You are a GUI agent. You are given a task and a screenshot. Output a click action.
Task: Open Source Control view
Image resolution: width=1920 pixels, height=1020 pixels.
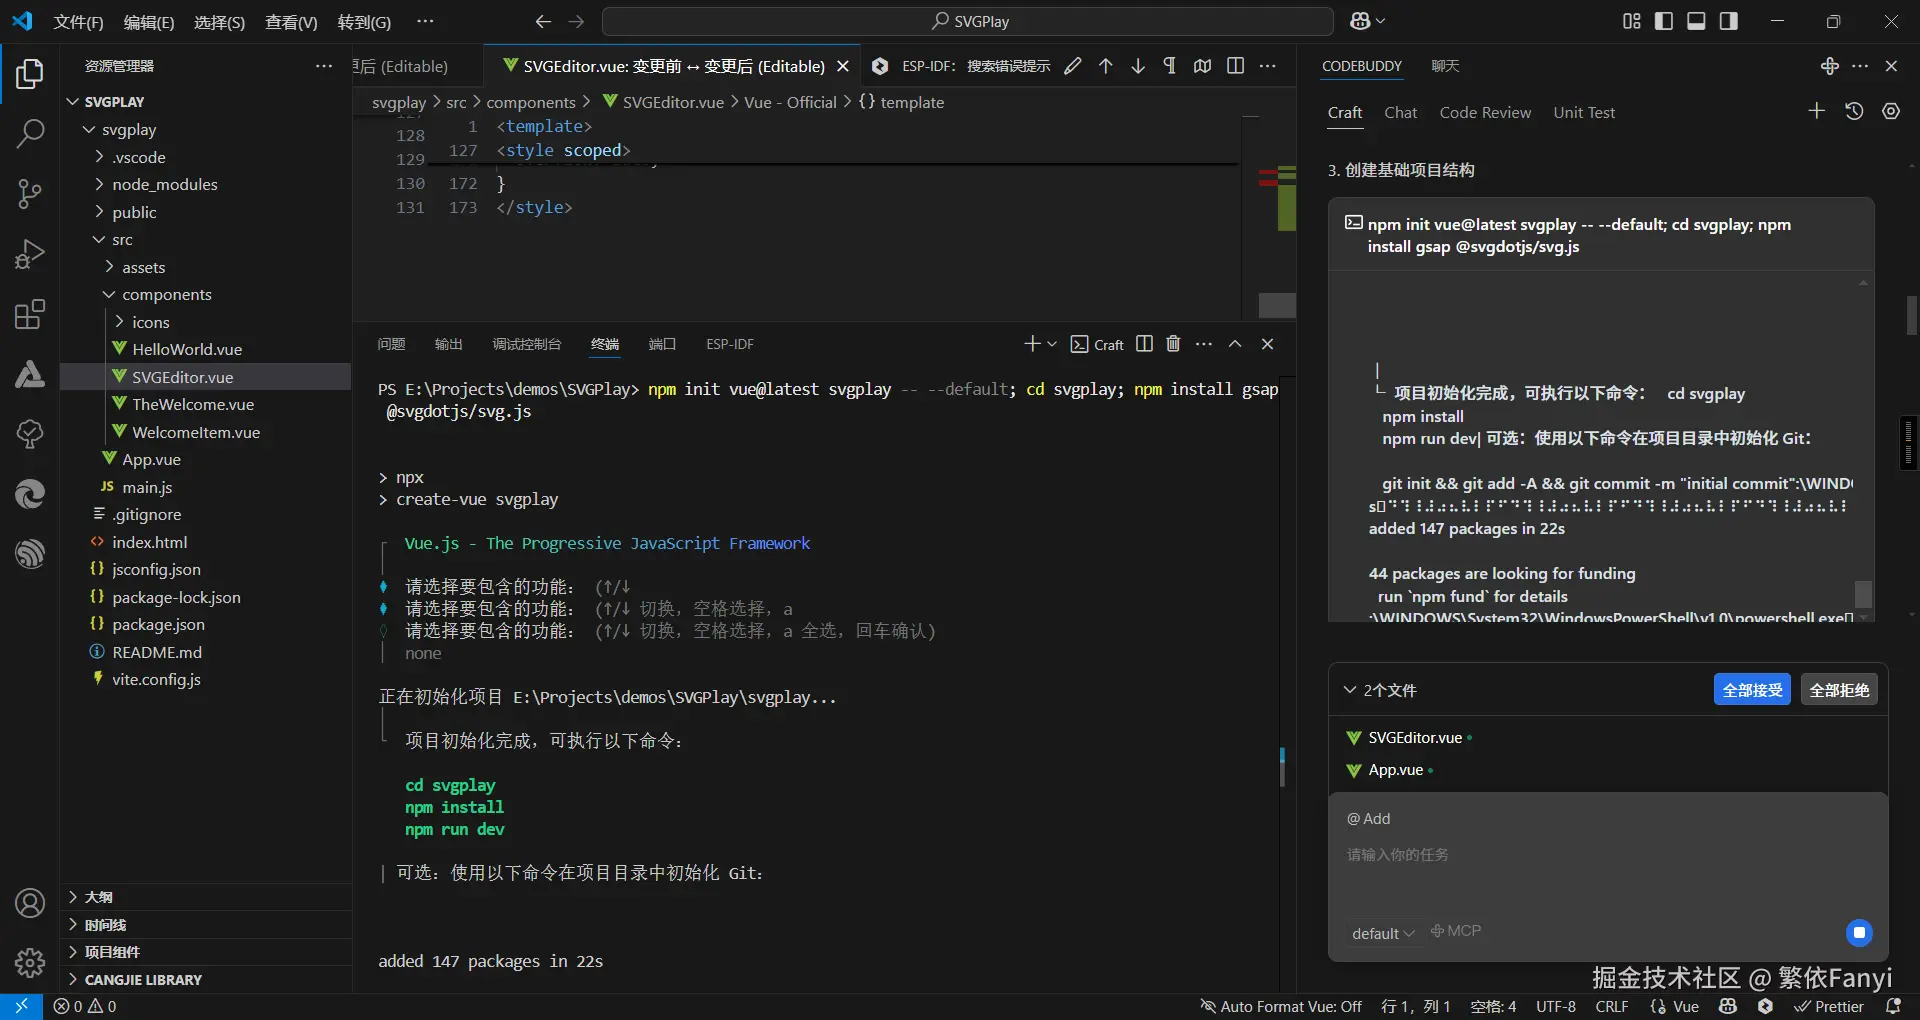30,194
